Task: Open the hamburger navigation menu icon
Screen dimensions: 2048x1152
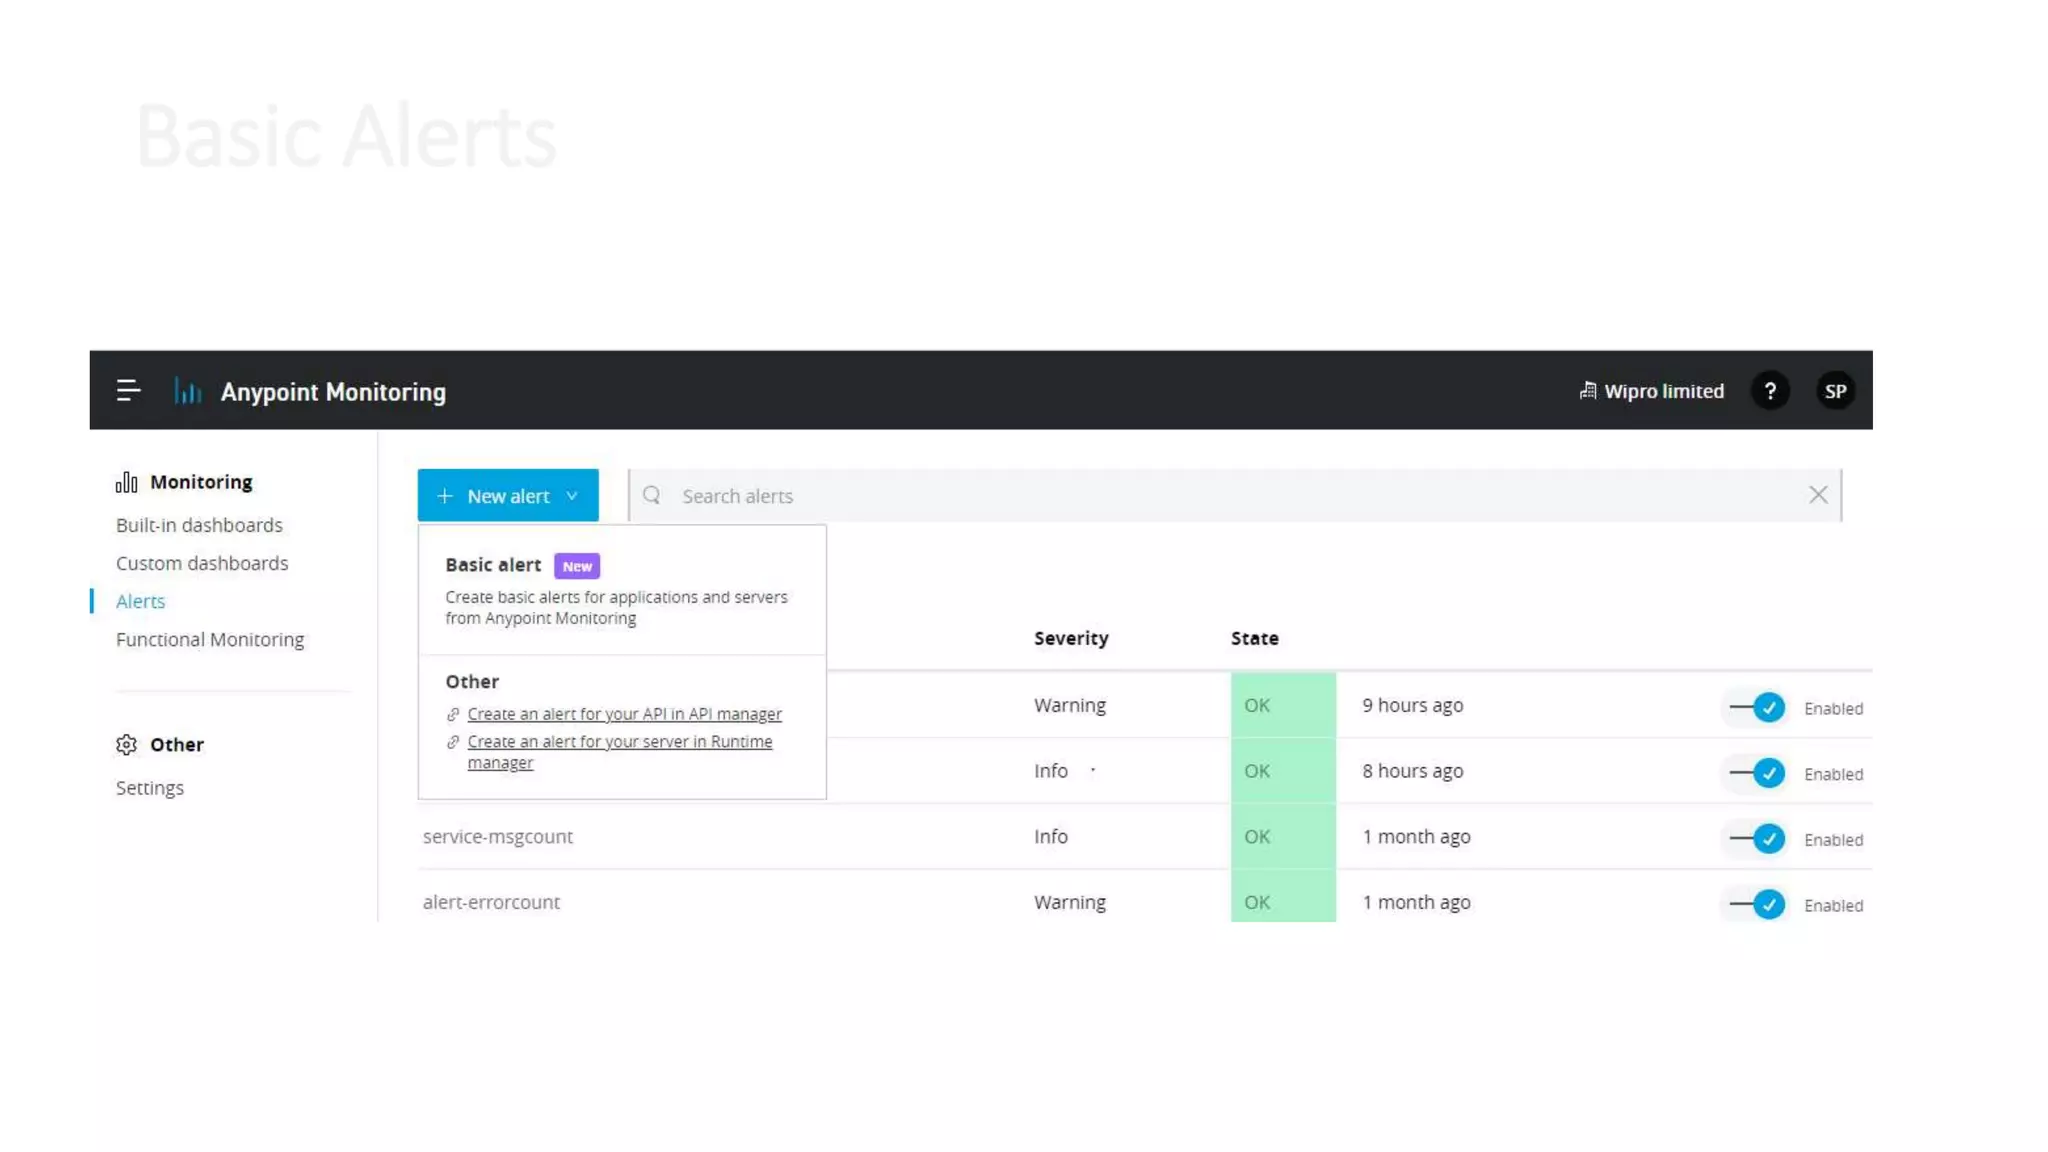Action: (x=128, y=391)
